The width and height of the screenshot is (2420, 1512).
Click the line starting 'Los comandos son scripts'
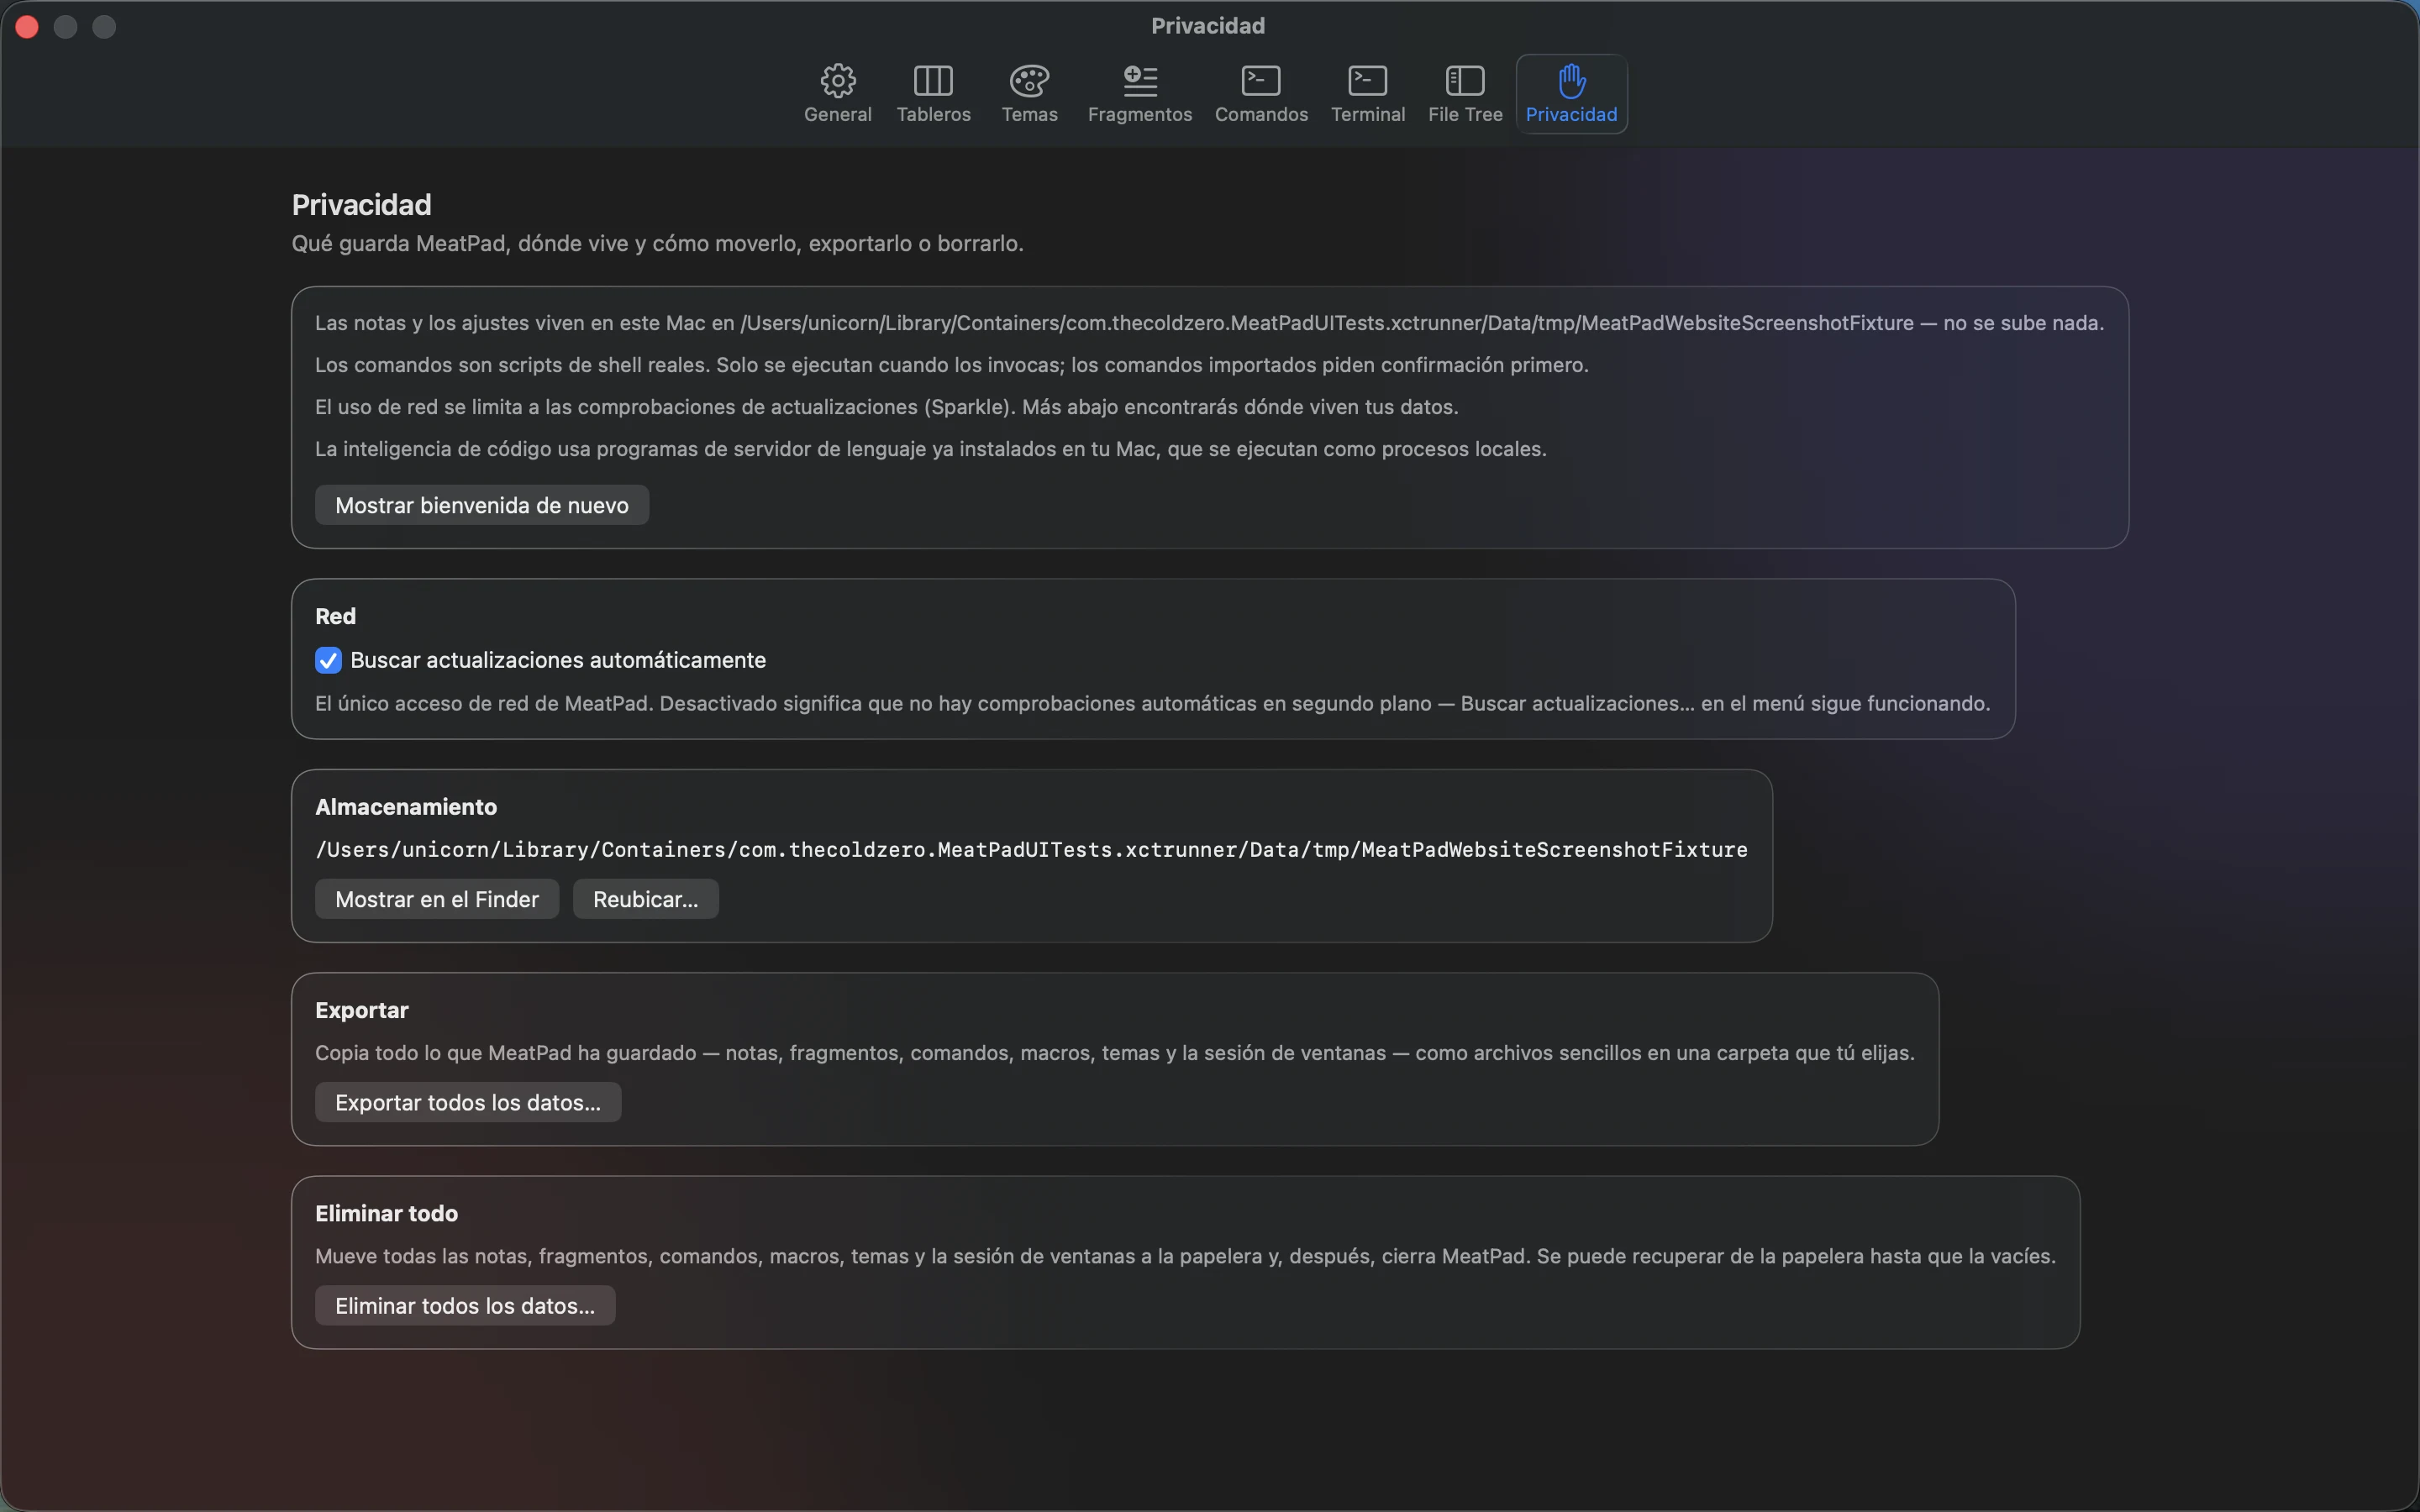(x=952, y=365)
